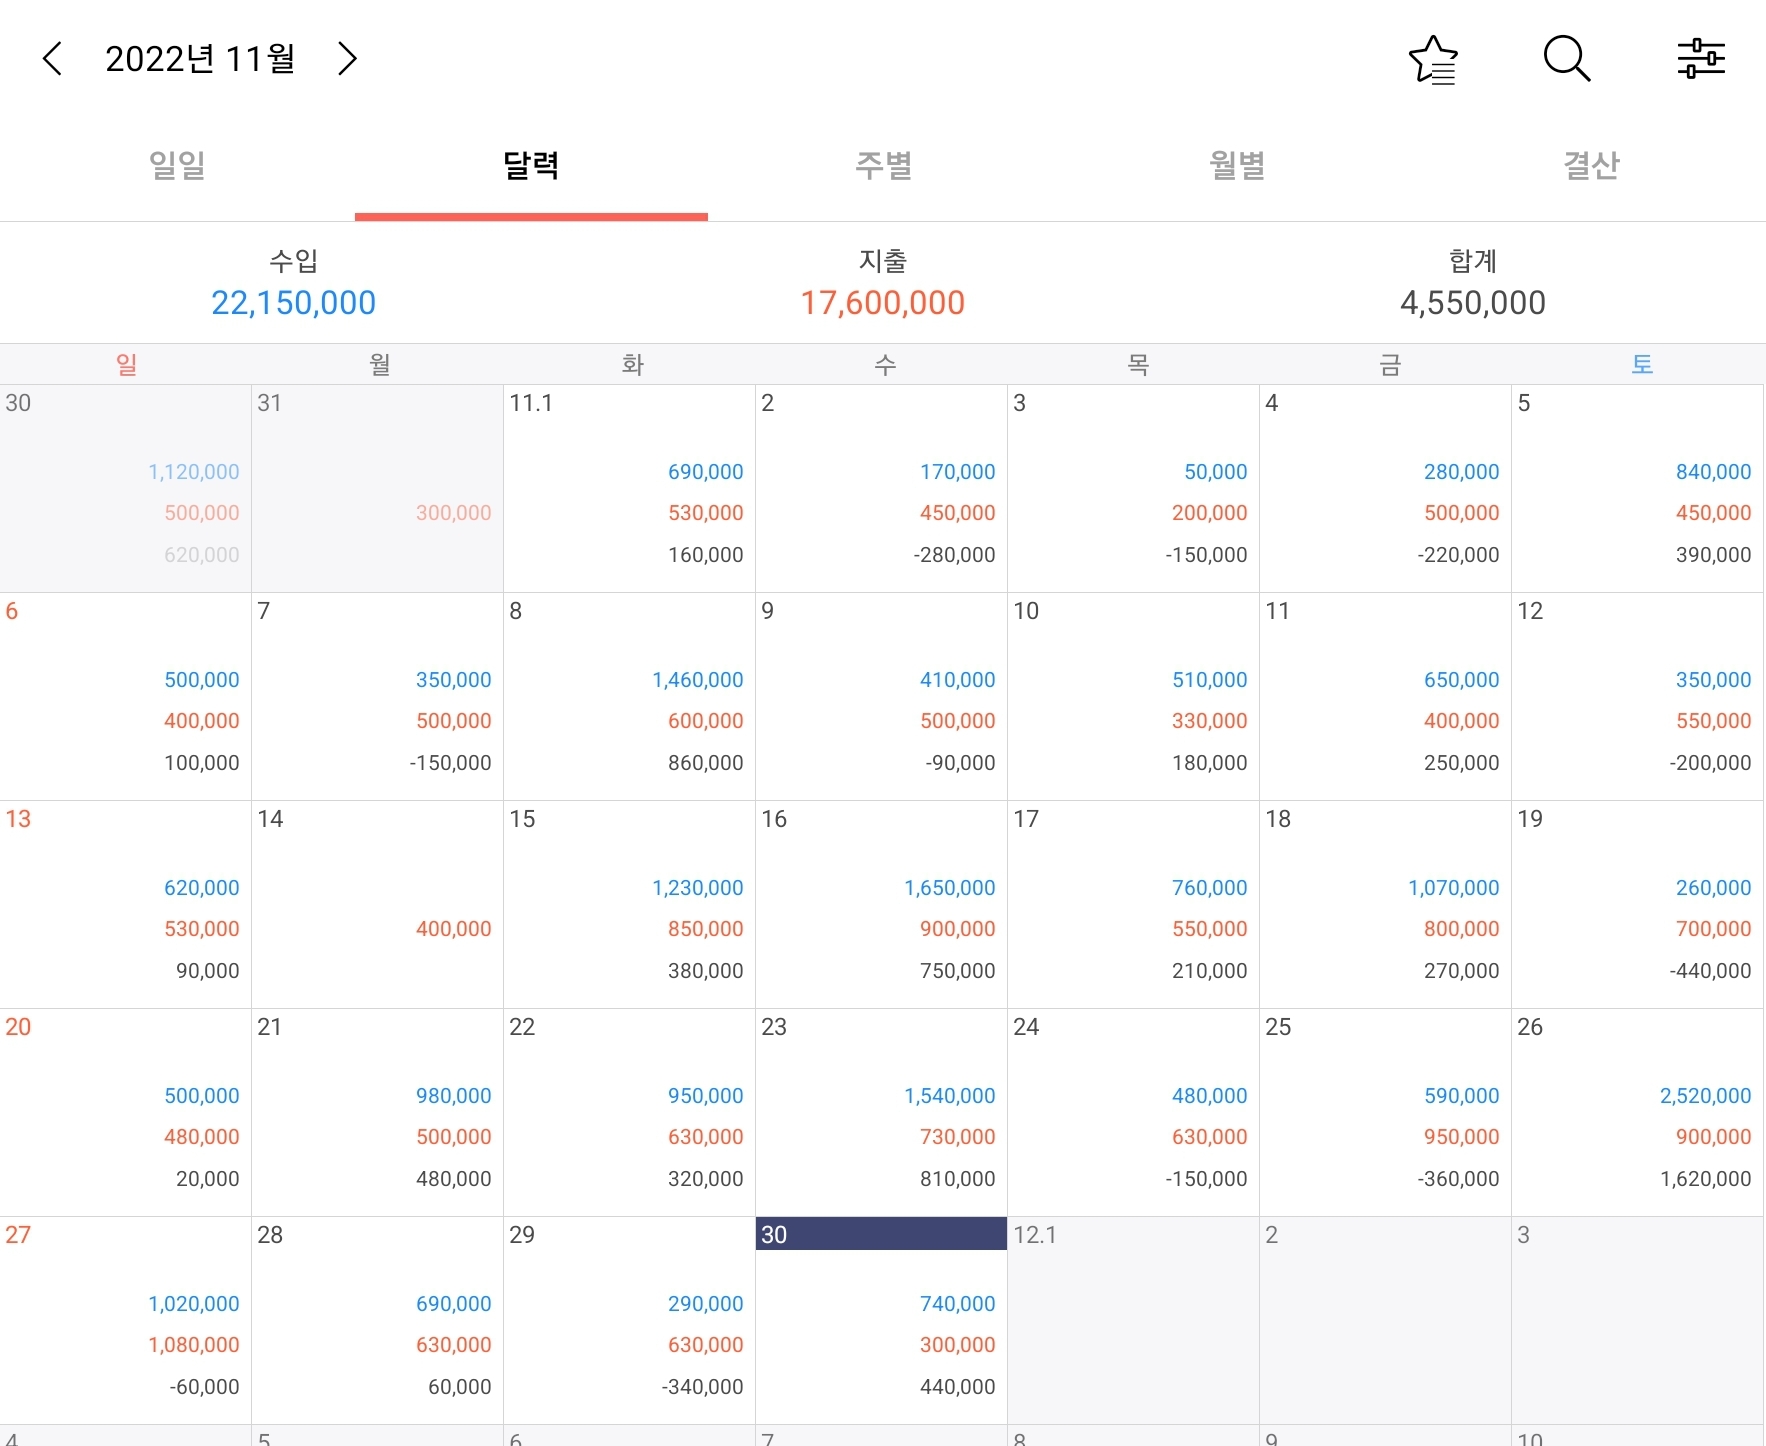Open day 28 with balance 60,000
The width and height of the screenshot is (1766, 1446).
point(377,1320)
